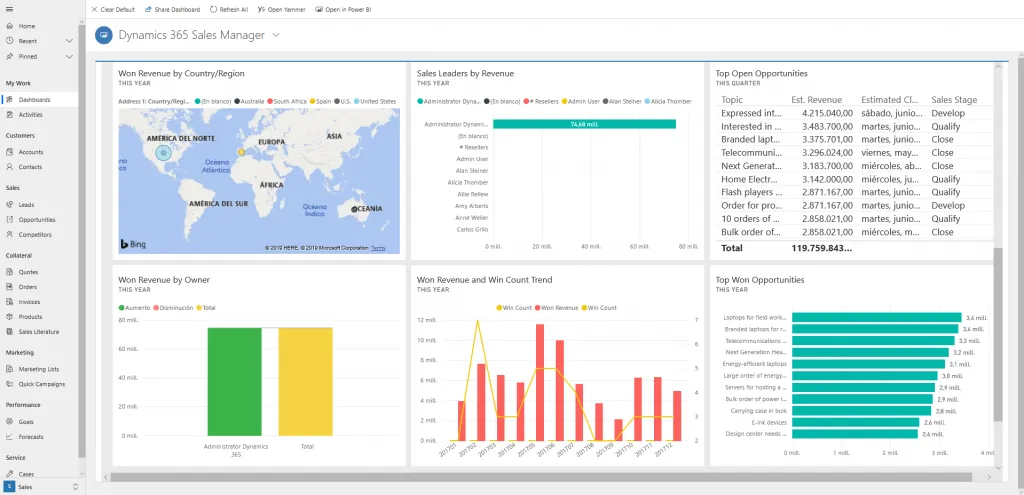Select the Expressed int... opportunity row
The height and width of the screenshot is (495, 1024).
click(855, 113)
